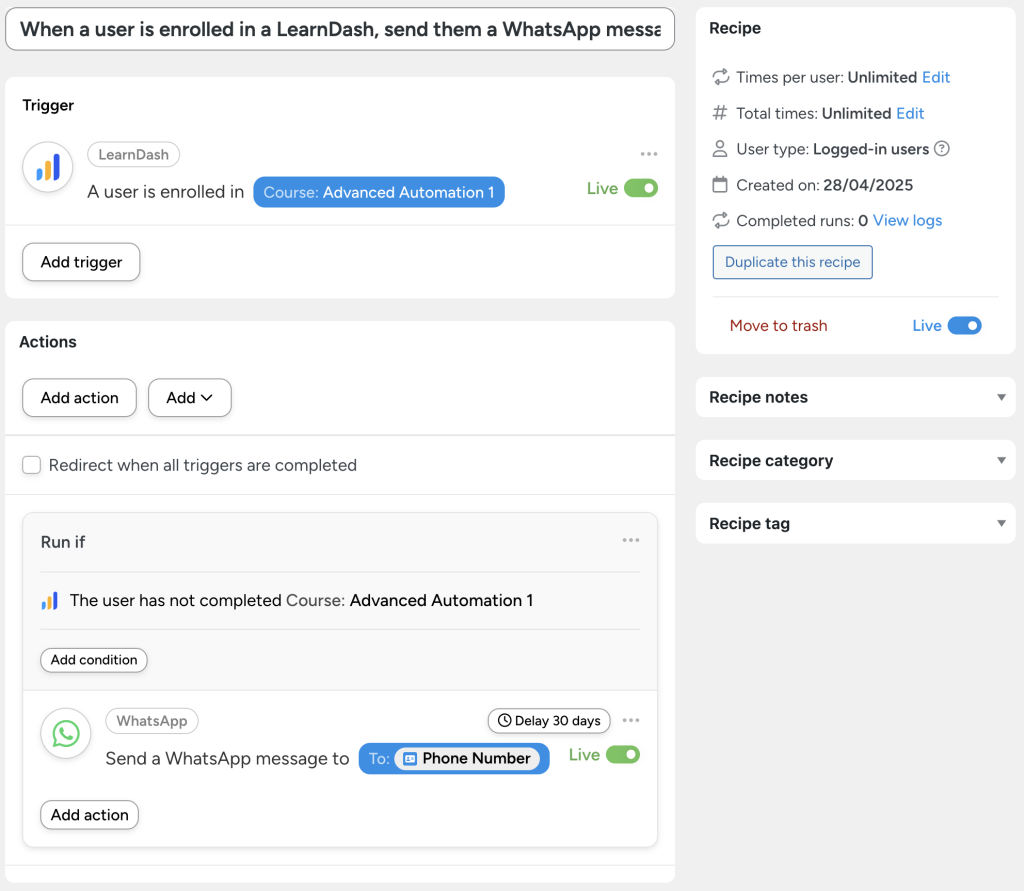
Task: Click the LearnDash icon beside the Run if condition
Action: [49, 601]
